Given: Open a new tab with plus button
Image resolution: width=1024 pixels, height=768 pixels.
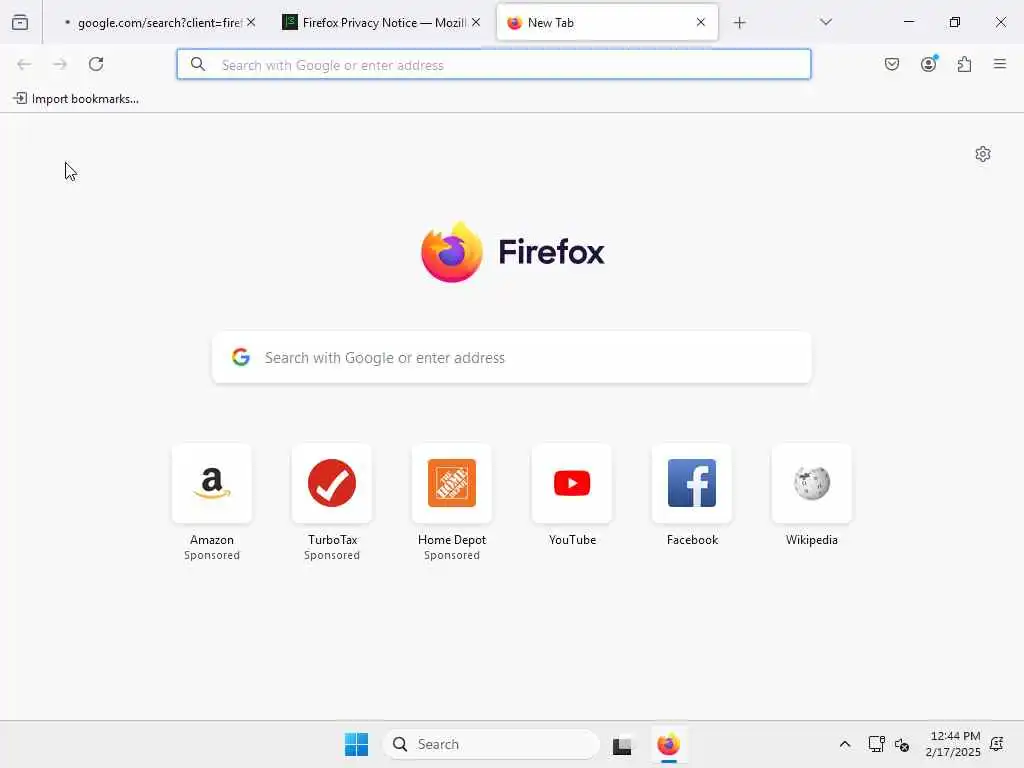Looking at the screenshot, I should pyautogui.click(x=739, y=23).
